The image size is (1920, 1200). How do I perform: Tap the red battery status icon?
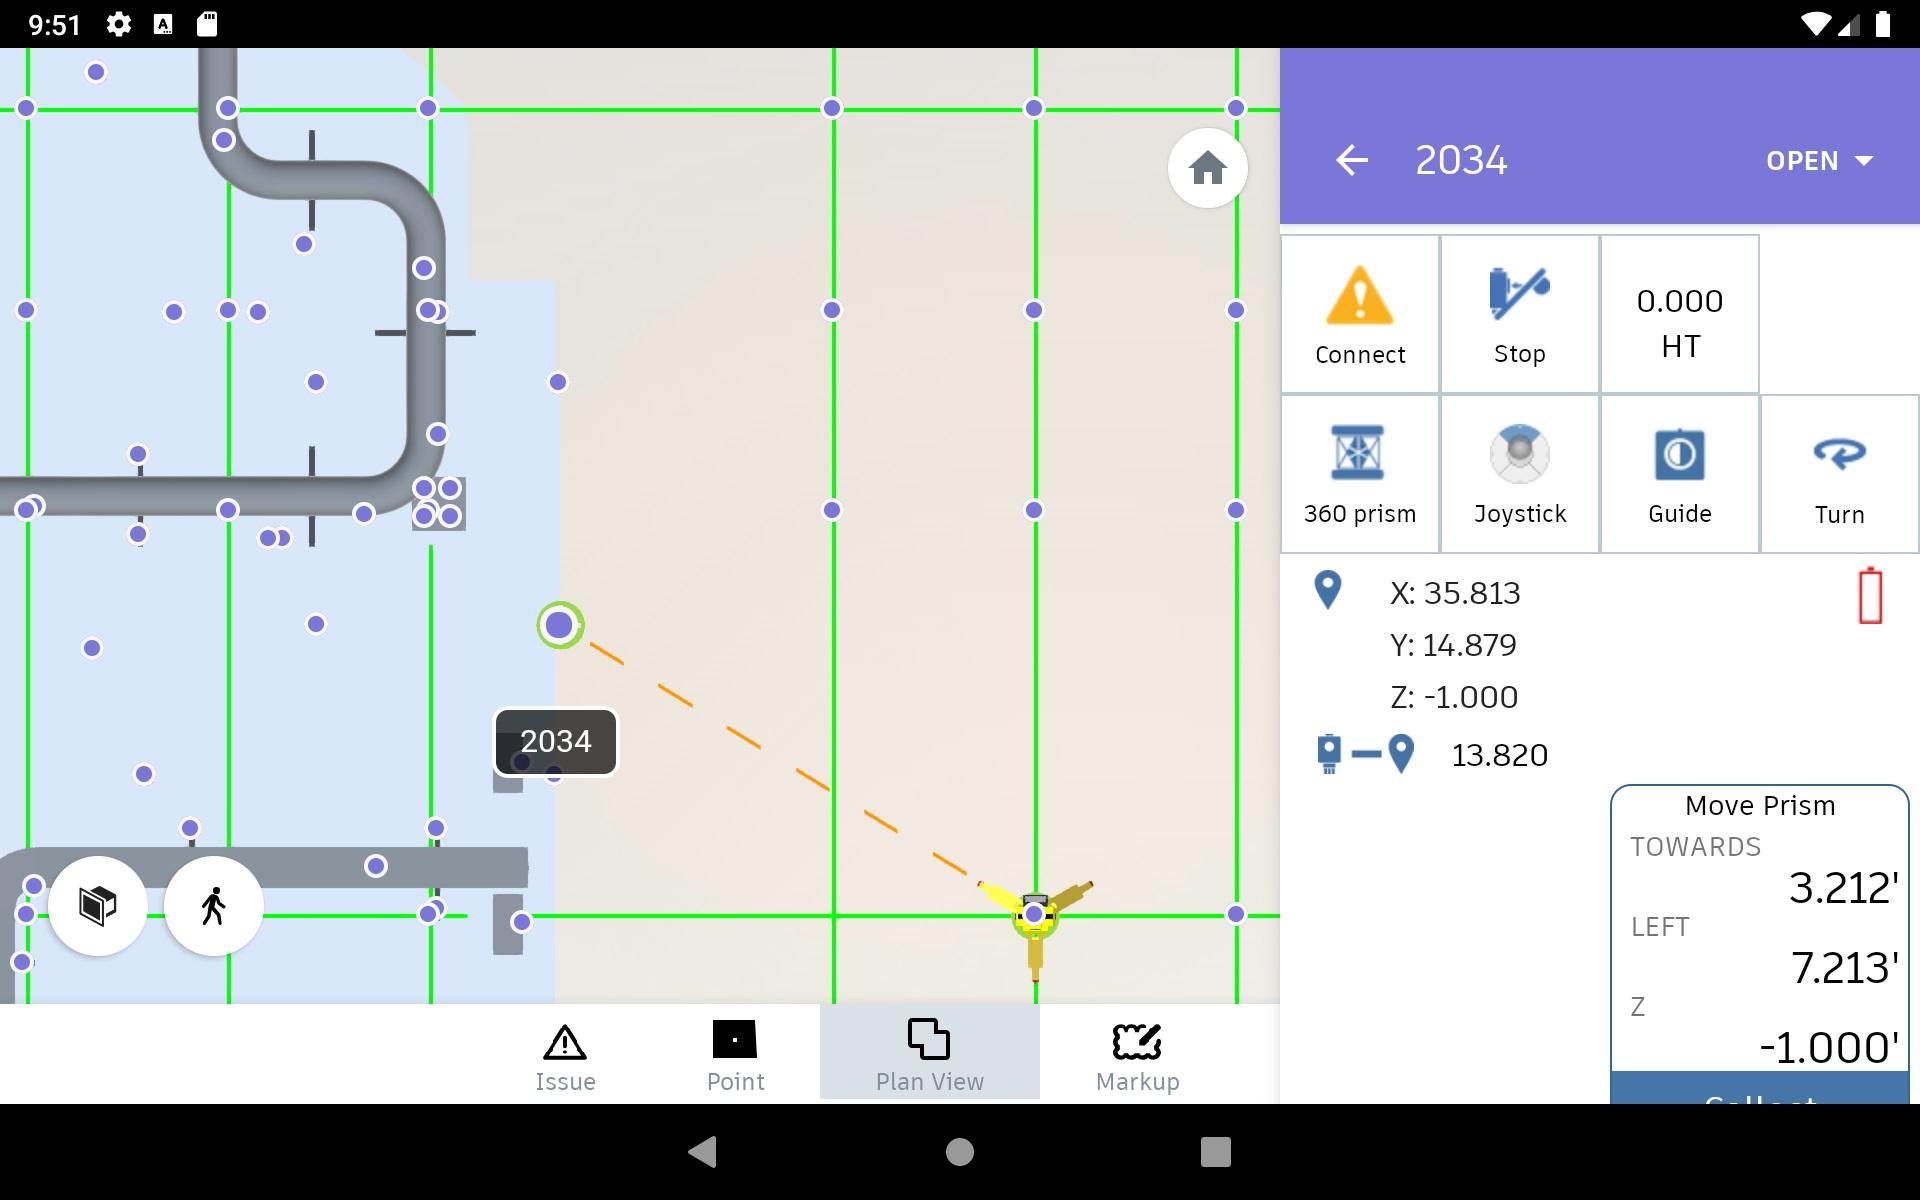[1870, 596]
